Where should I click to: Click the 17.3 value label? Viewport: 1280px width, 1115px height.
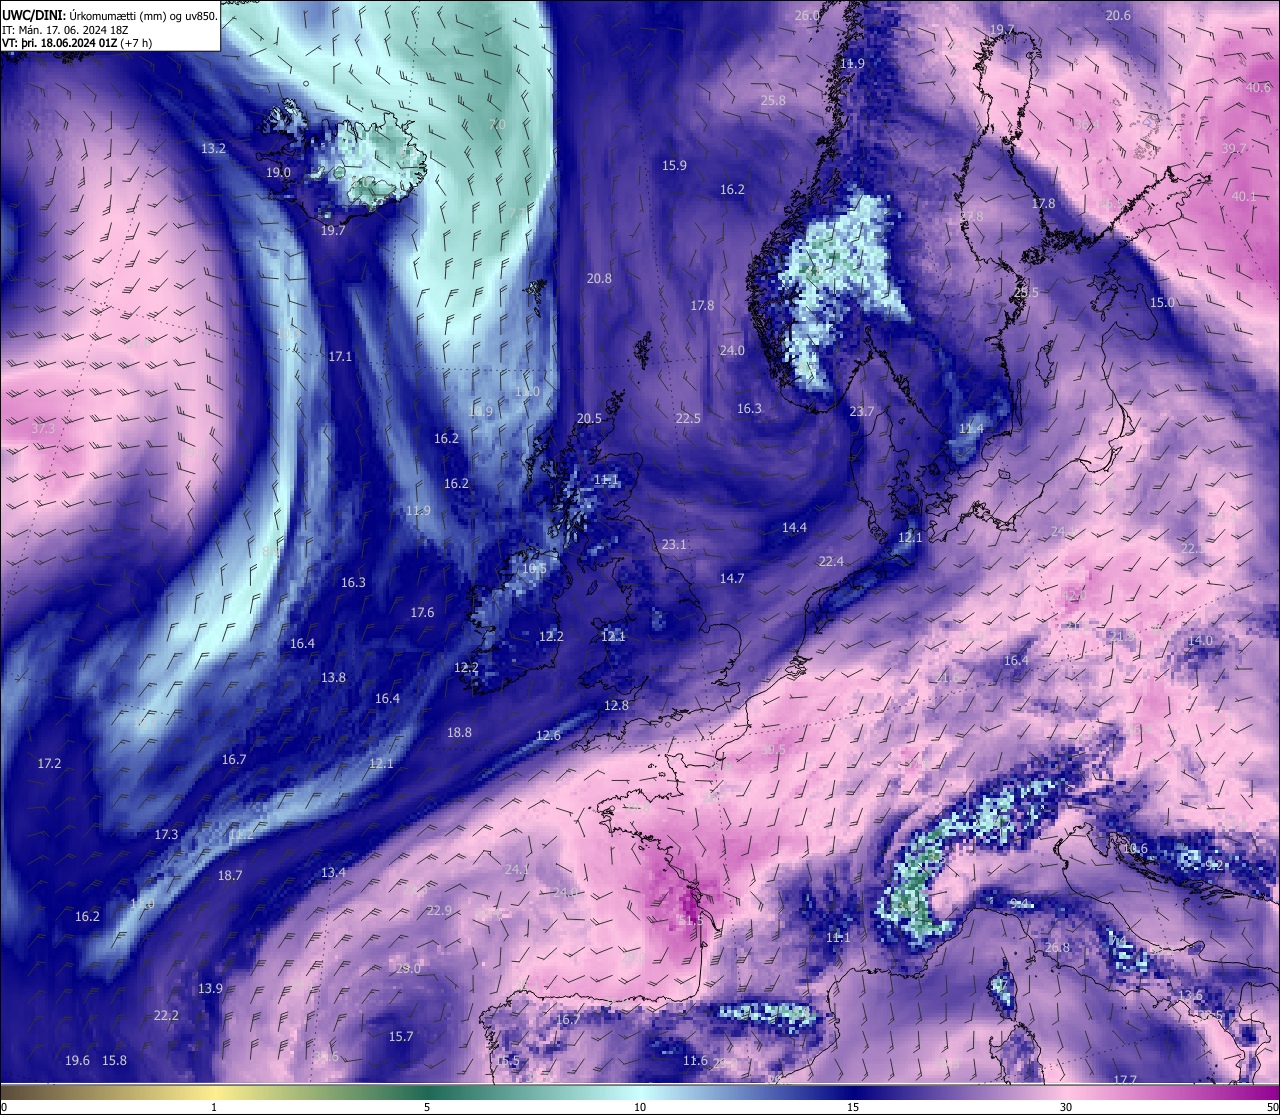[166, 834]
